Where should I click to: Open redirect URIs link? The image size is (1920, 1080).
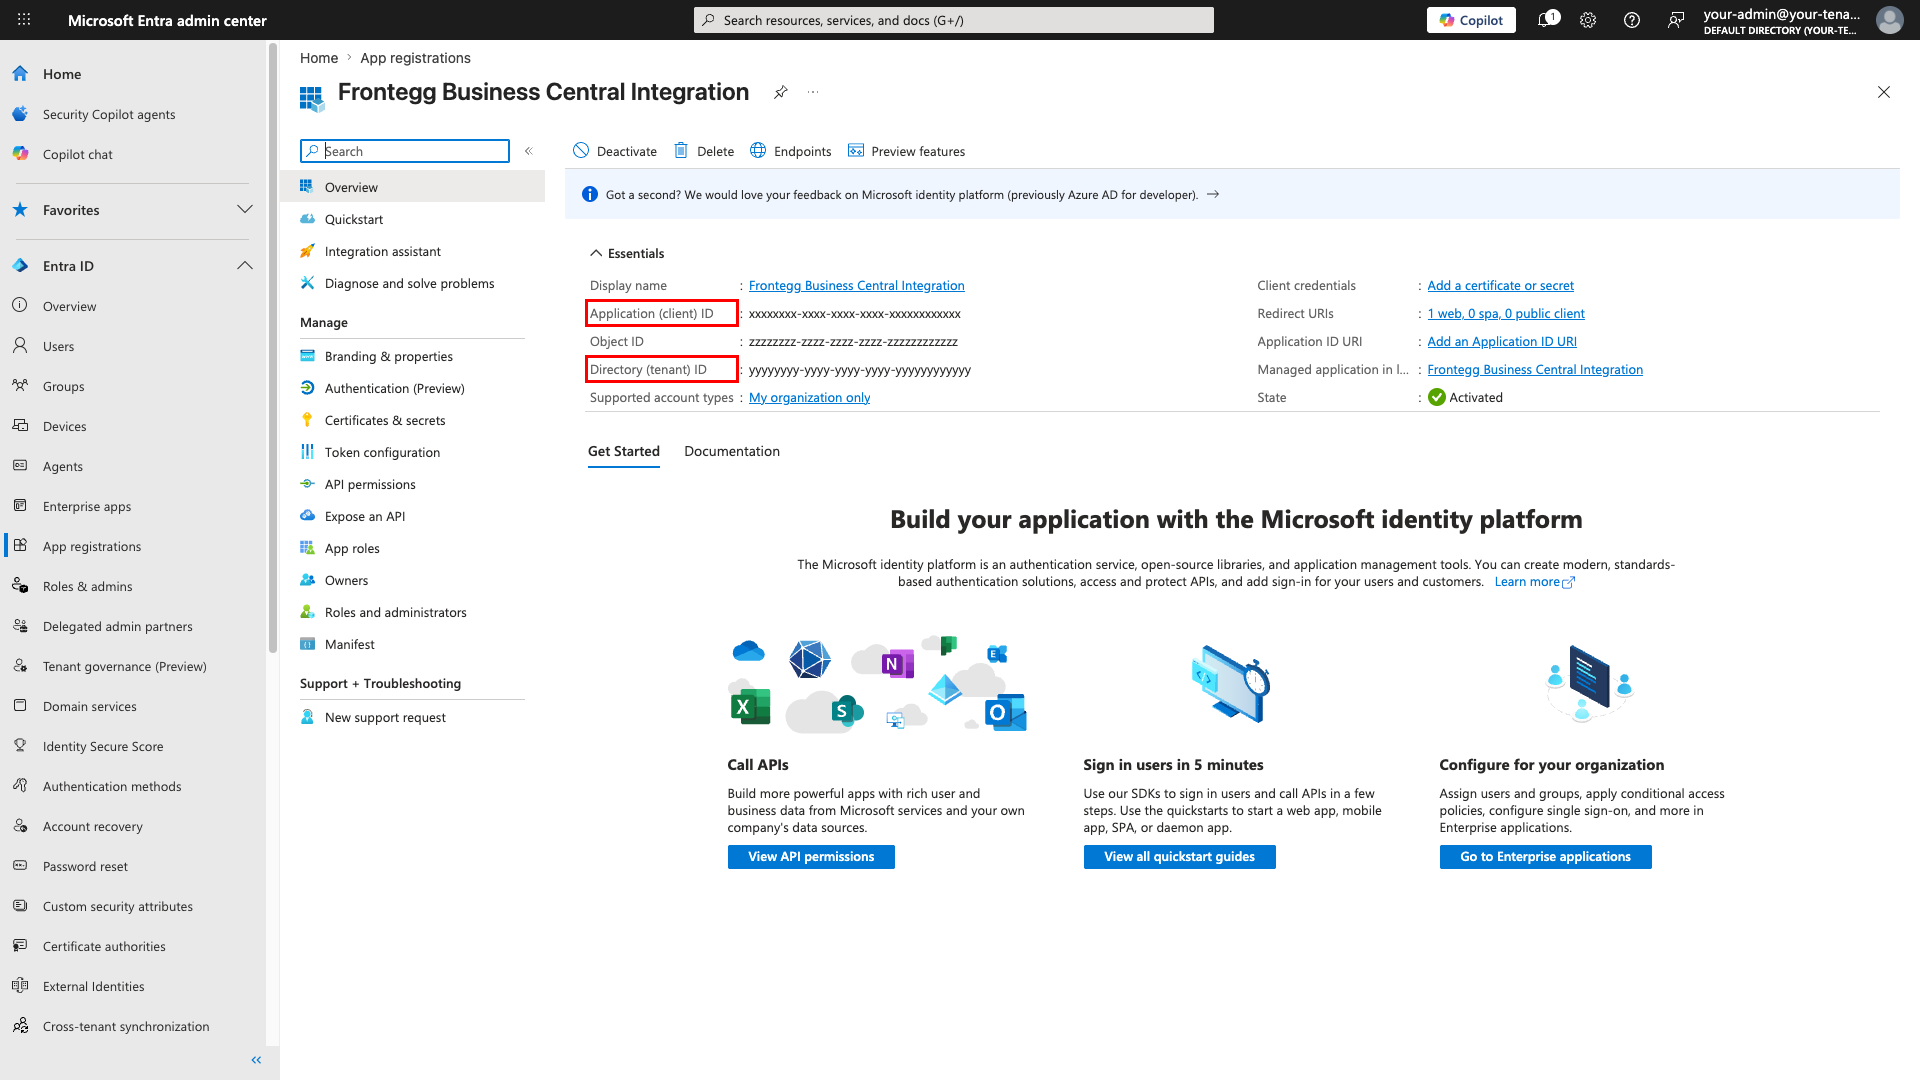1506,313
